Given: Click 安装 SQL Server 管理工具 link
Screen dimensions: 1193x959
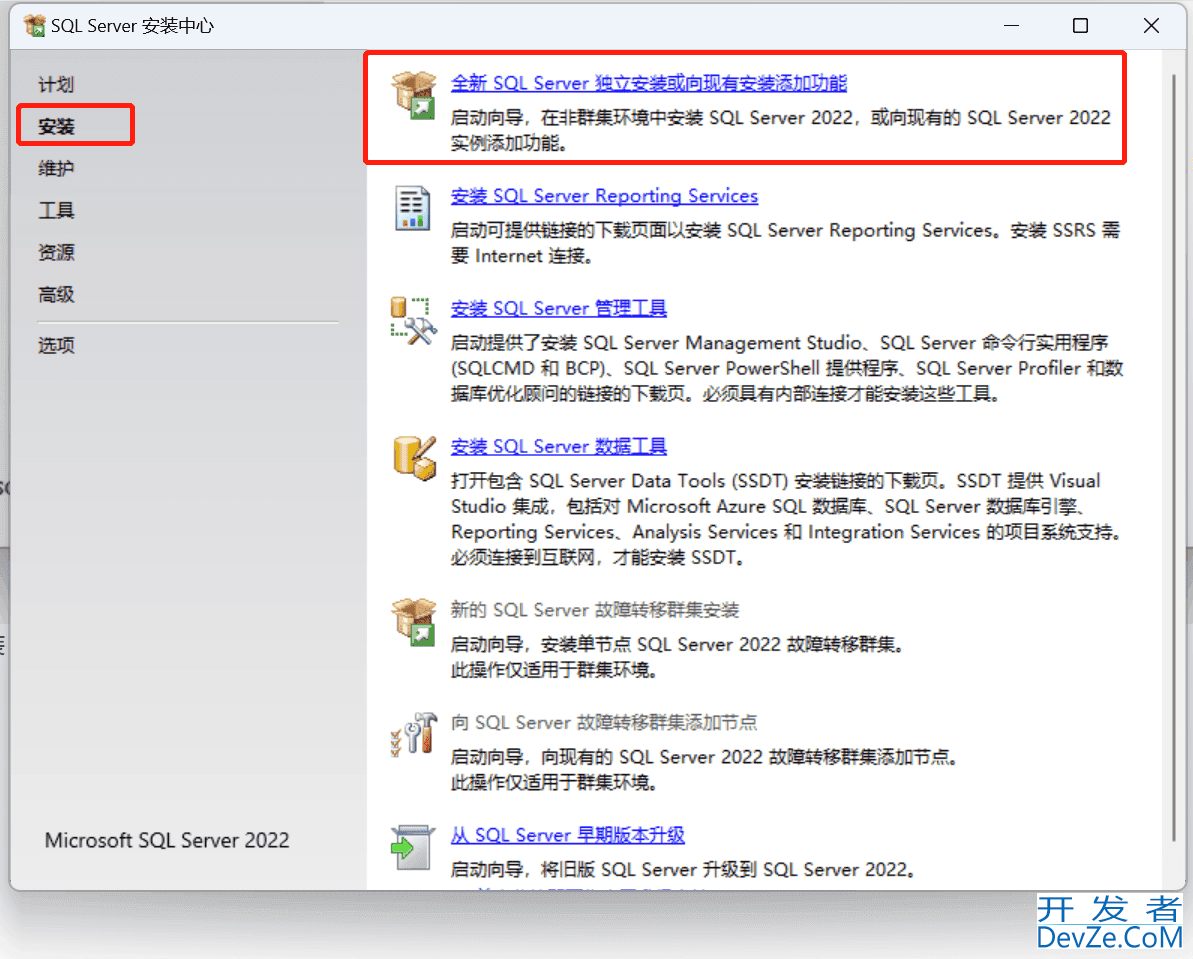Looking at the screenshot, I should click(558, 308).
